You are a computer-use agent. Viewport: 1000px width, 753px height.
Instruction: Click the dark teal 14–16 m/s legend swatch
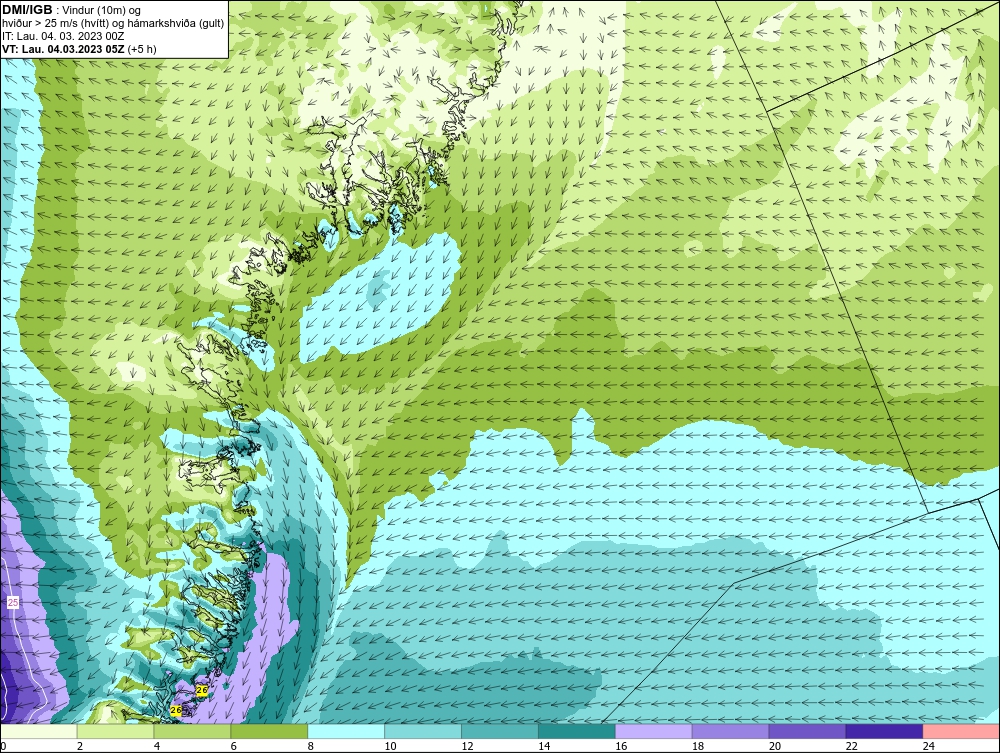[x=577, y=731]
